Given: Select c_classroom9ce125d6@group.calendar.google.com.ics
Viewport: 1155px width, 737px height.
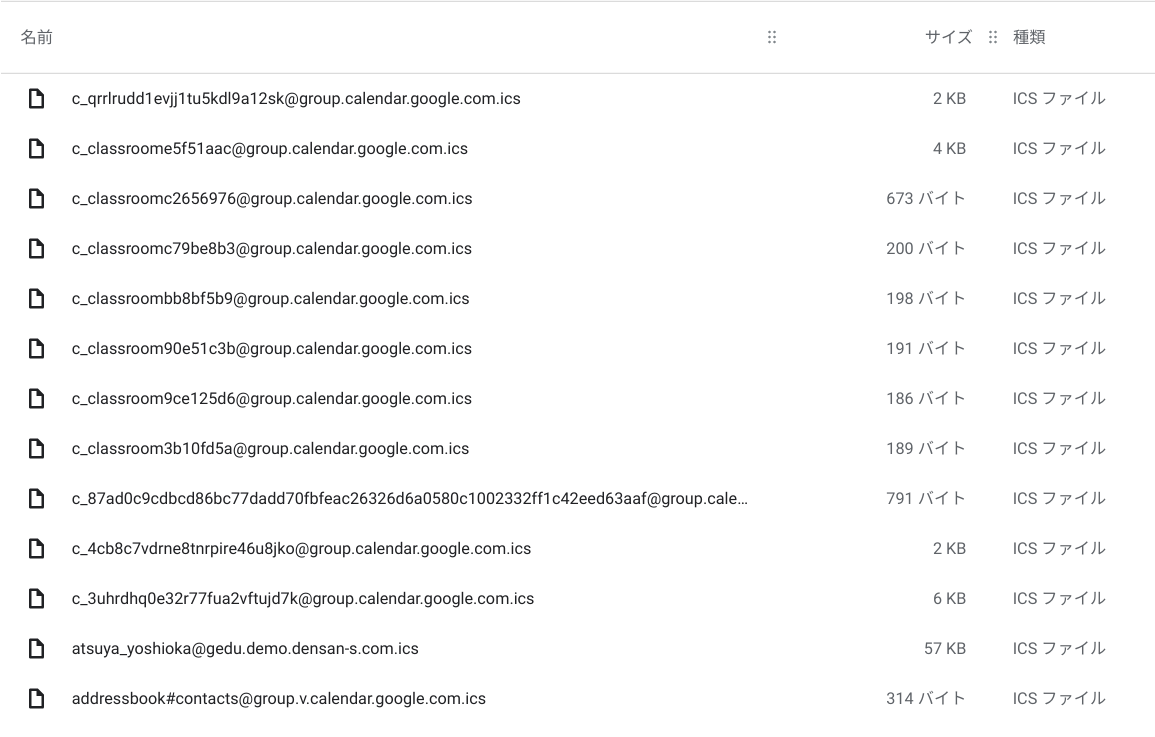Looking at the screenshot, I should [272, 399].
